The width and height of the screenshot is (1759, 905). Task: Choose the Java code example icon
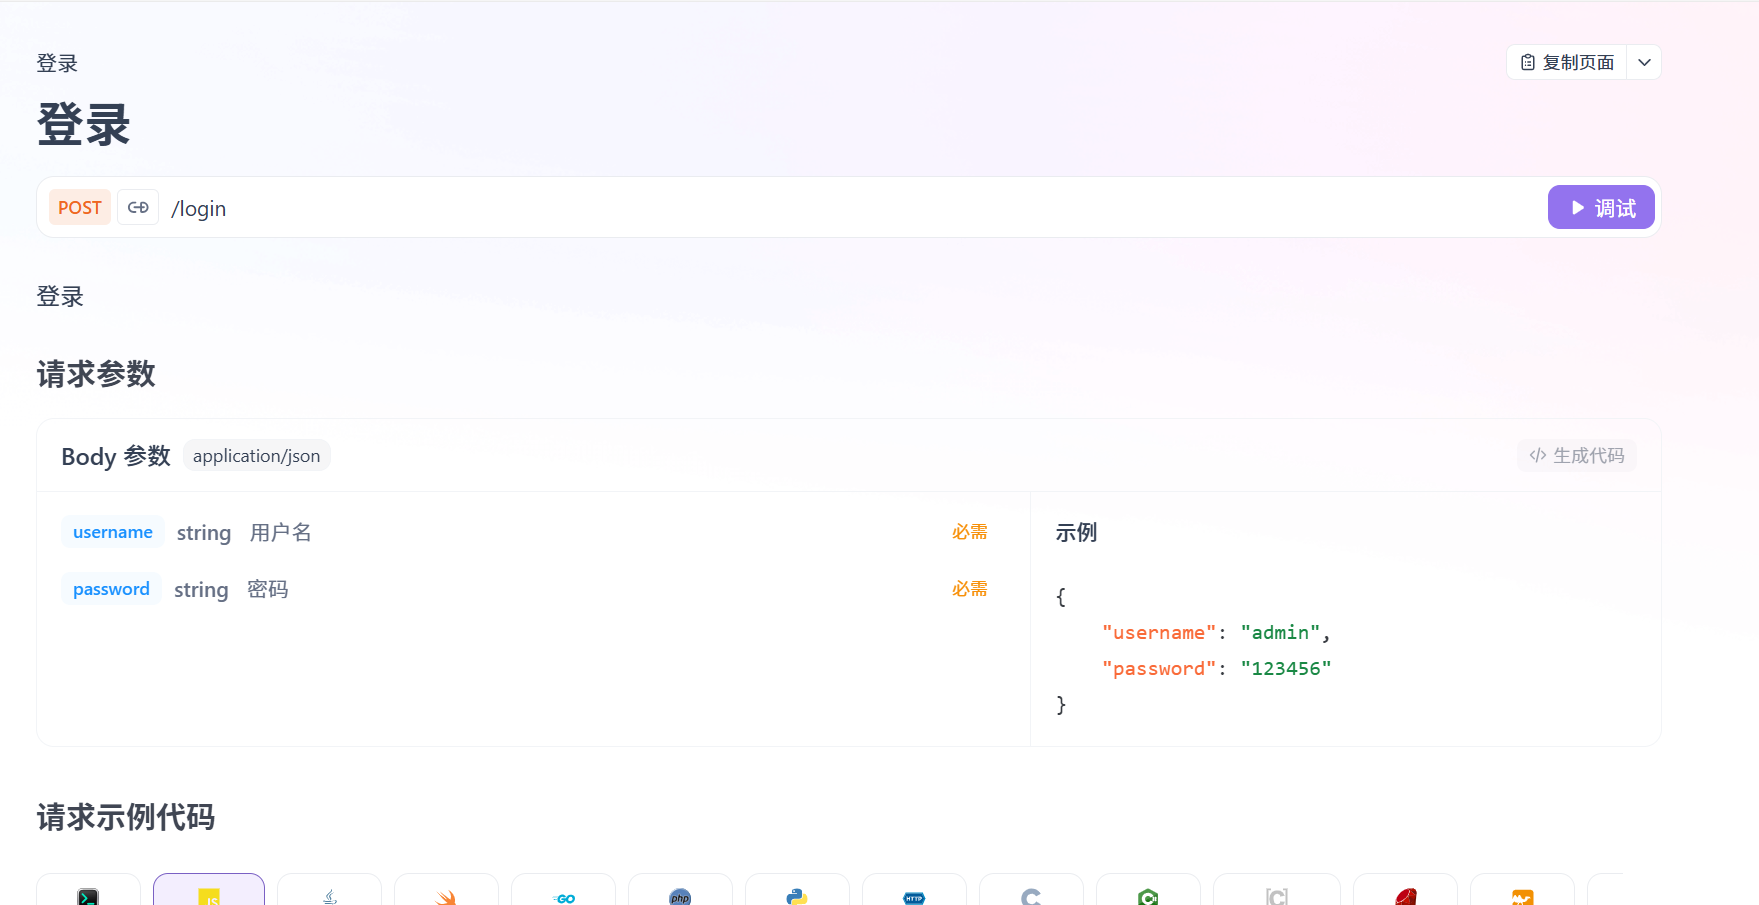330,895
